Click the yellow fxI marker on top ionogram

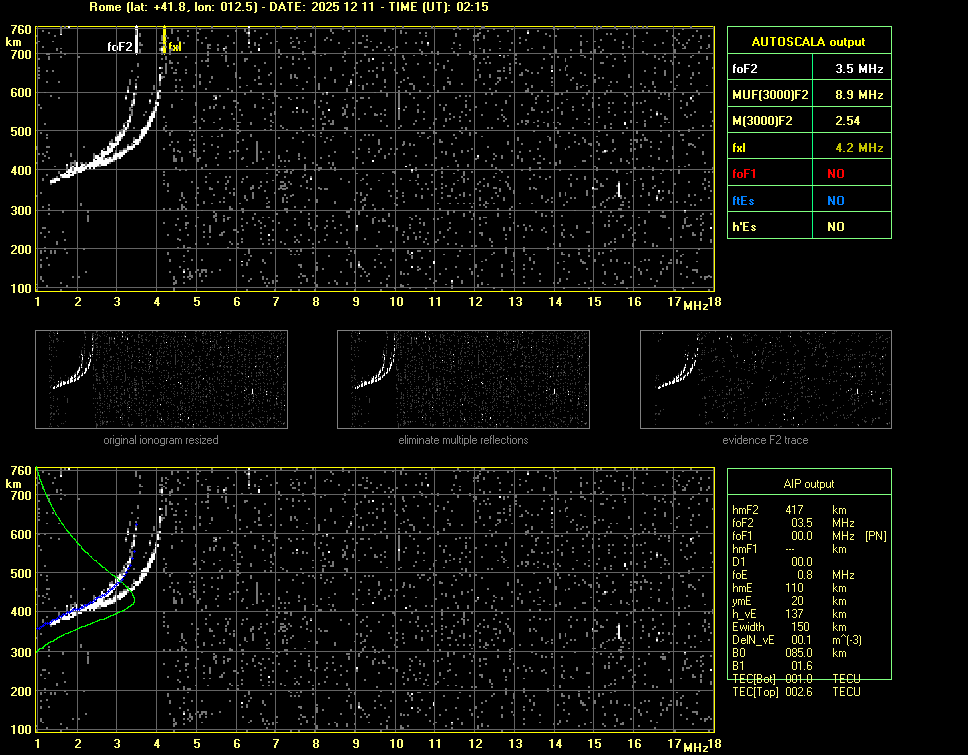coord(173,46)
